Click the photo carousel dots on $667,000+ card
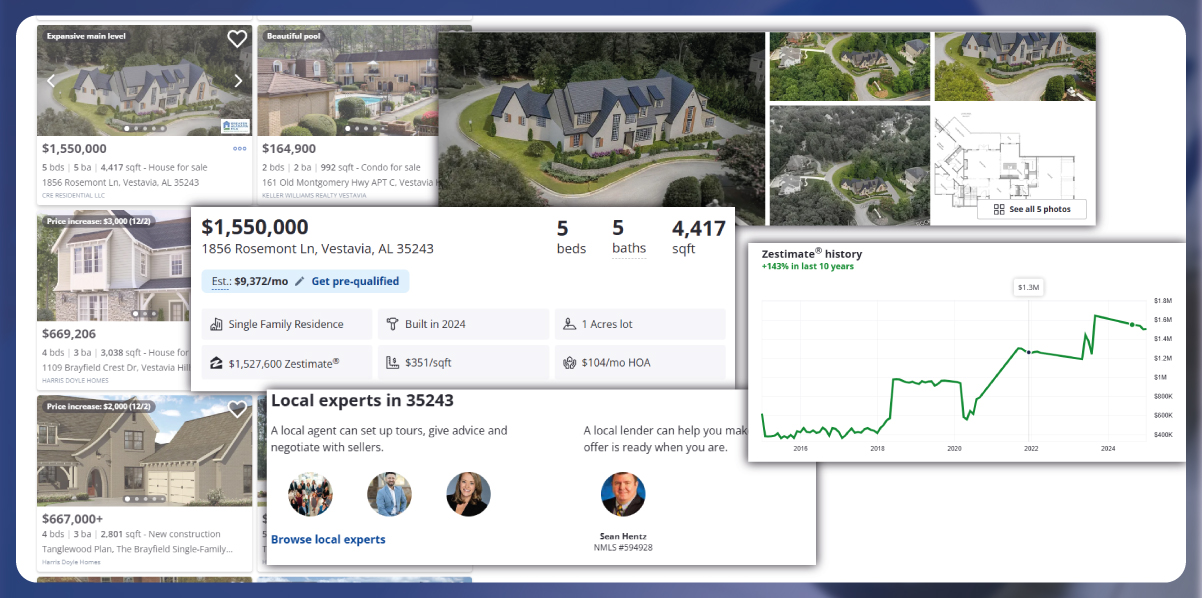Image resolution: width=1202 pixels, height=598 pixels. coord(143,498)
